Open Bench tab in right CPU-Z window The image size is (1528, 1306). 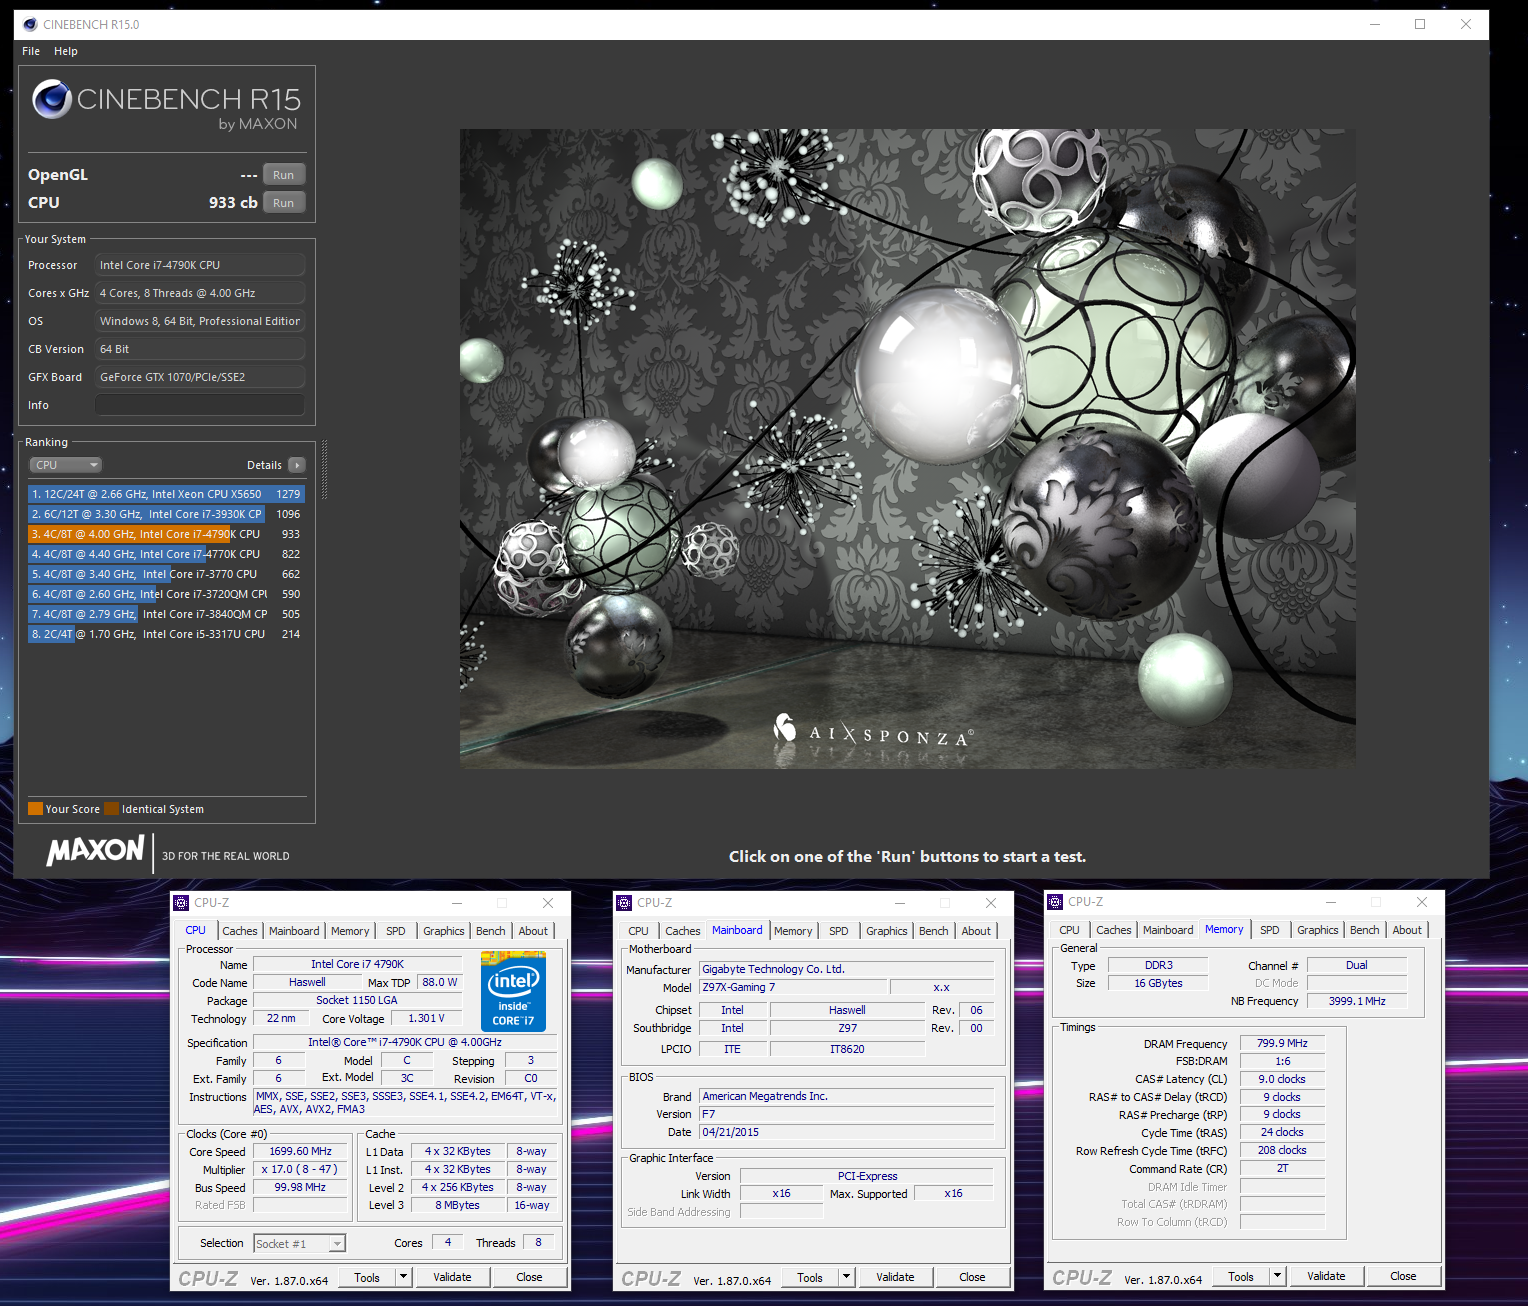(x=1365, y=930)
